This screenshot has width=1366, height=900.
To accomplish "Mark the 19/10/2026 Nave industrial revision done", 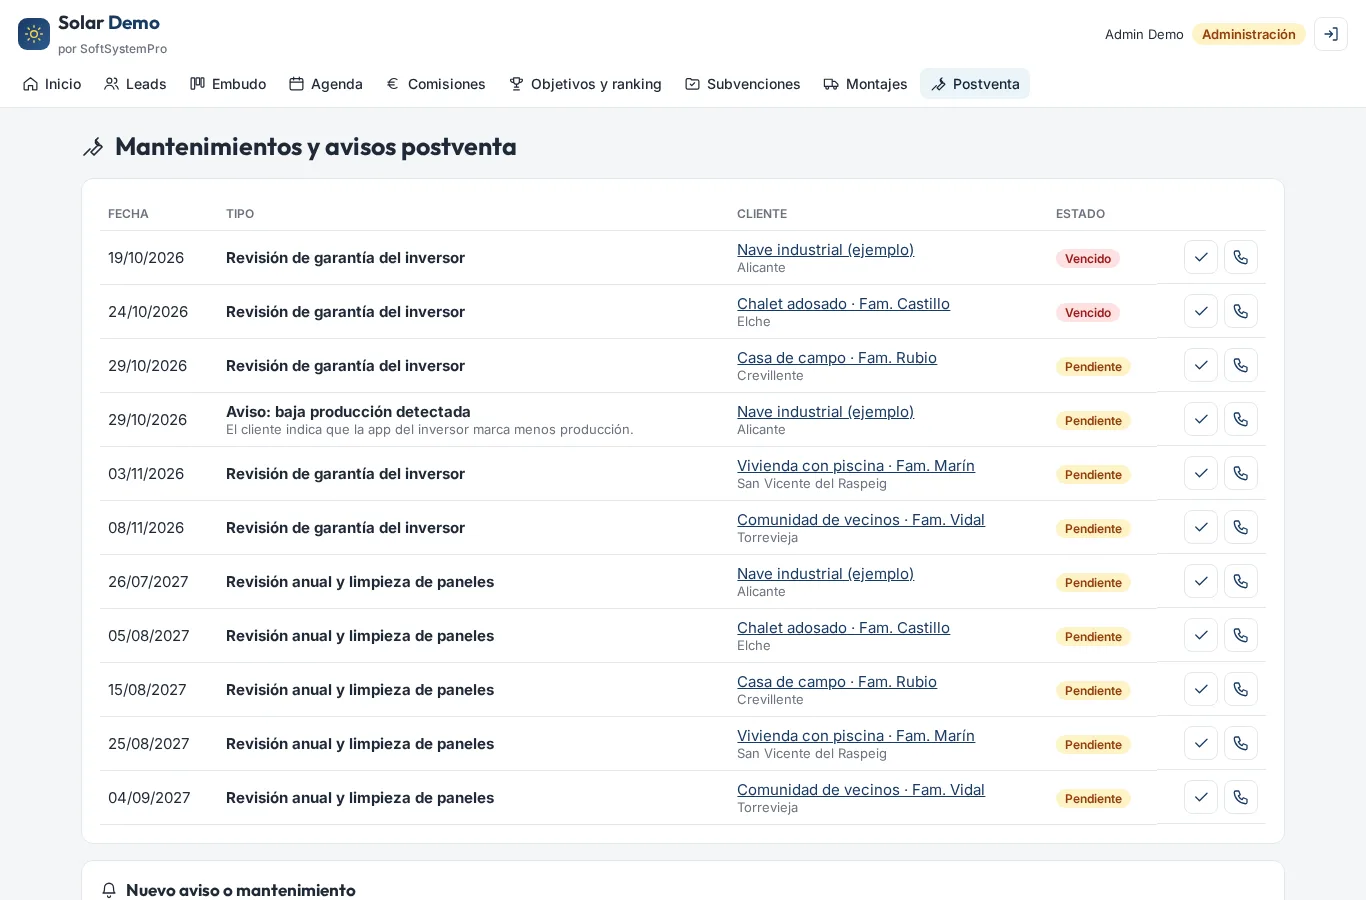I will click(1201, 257).
